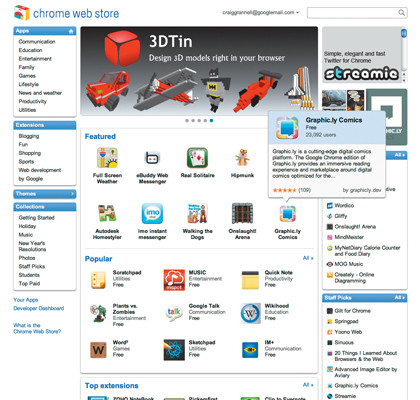Image resolution: width=420 pixels, height=400 pixels.
Task: Click the search magnifier icon
Action: [401, 13]
